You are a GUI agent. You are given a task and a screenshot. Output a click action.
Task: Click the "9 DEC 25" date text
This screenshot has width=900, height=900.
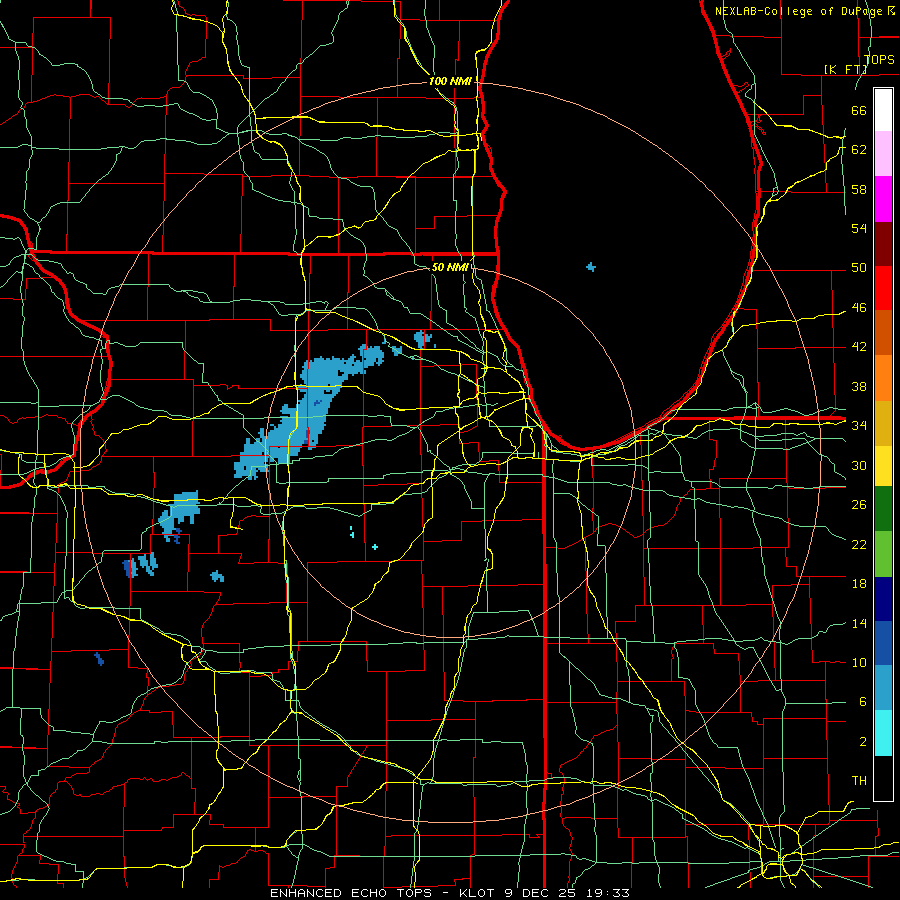(541, 893)
